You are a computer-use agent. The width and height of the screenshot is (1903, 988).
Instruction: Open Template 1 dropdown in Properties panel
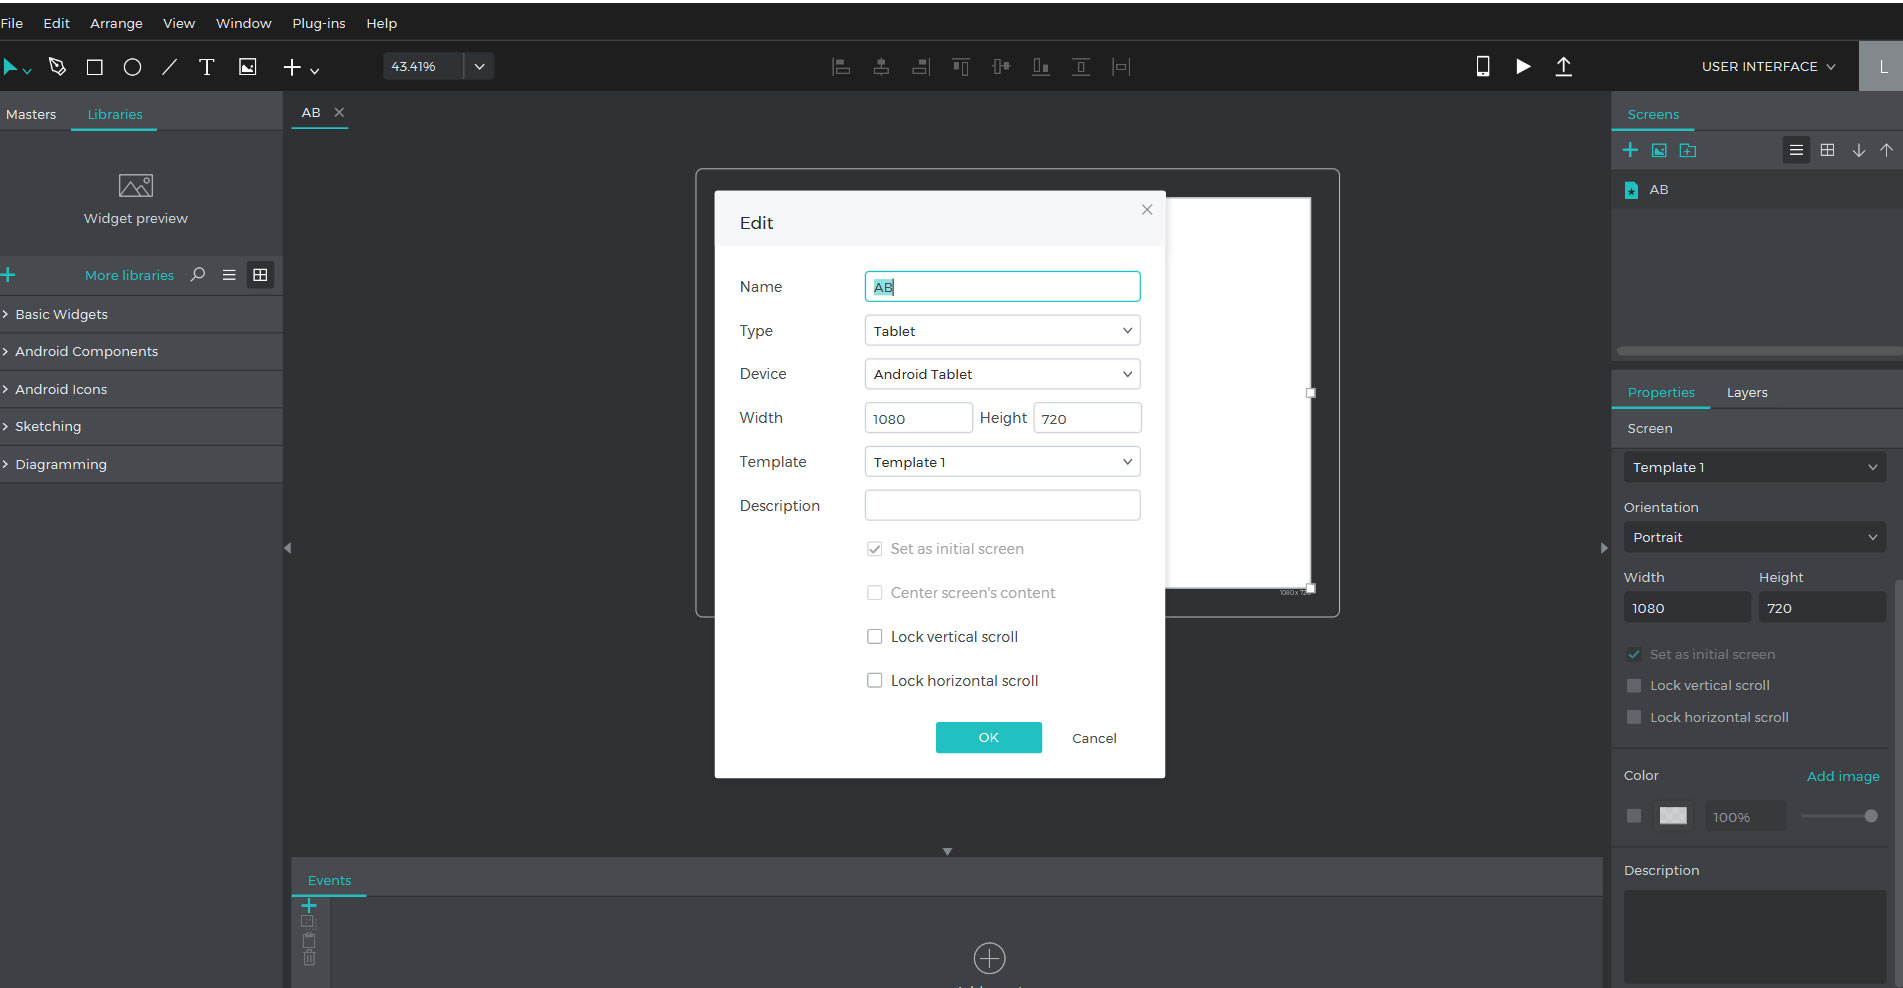point(1754,467)
